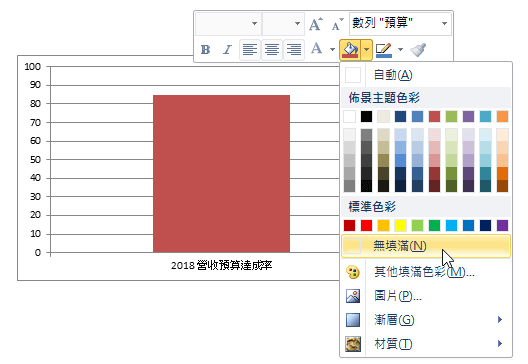Open the font color dropdown arrow

click(332, 50)
